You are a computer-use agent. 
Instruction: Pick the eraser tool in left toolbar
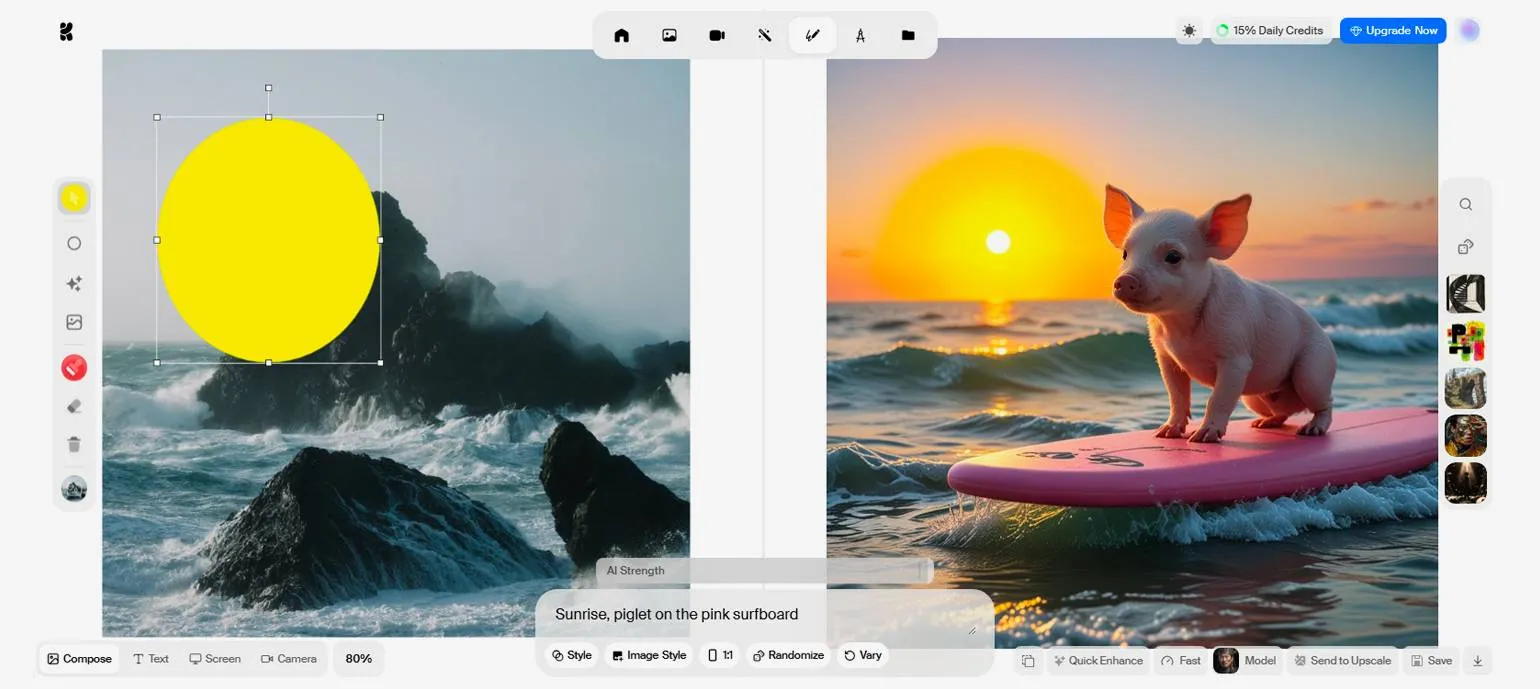(74, 406)
